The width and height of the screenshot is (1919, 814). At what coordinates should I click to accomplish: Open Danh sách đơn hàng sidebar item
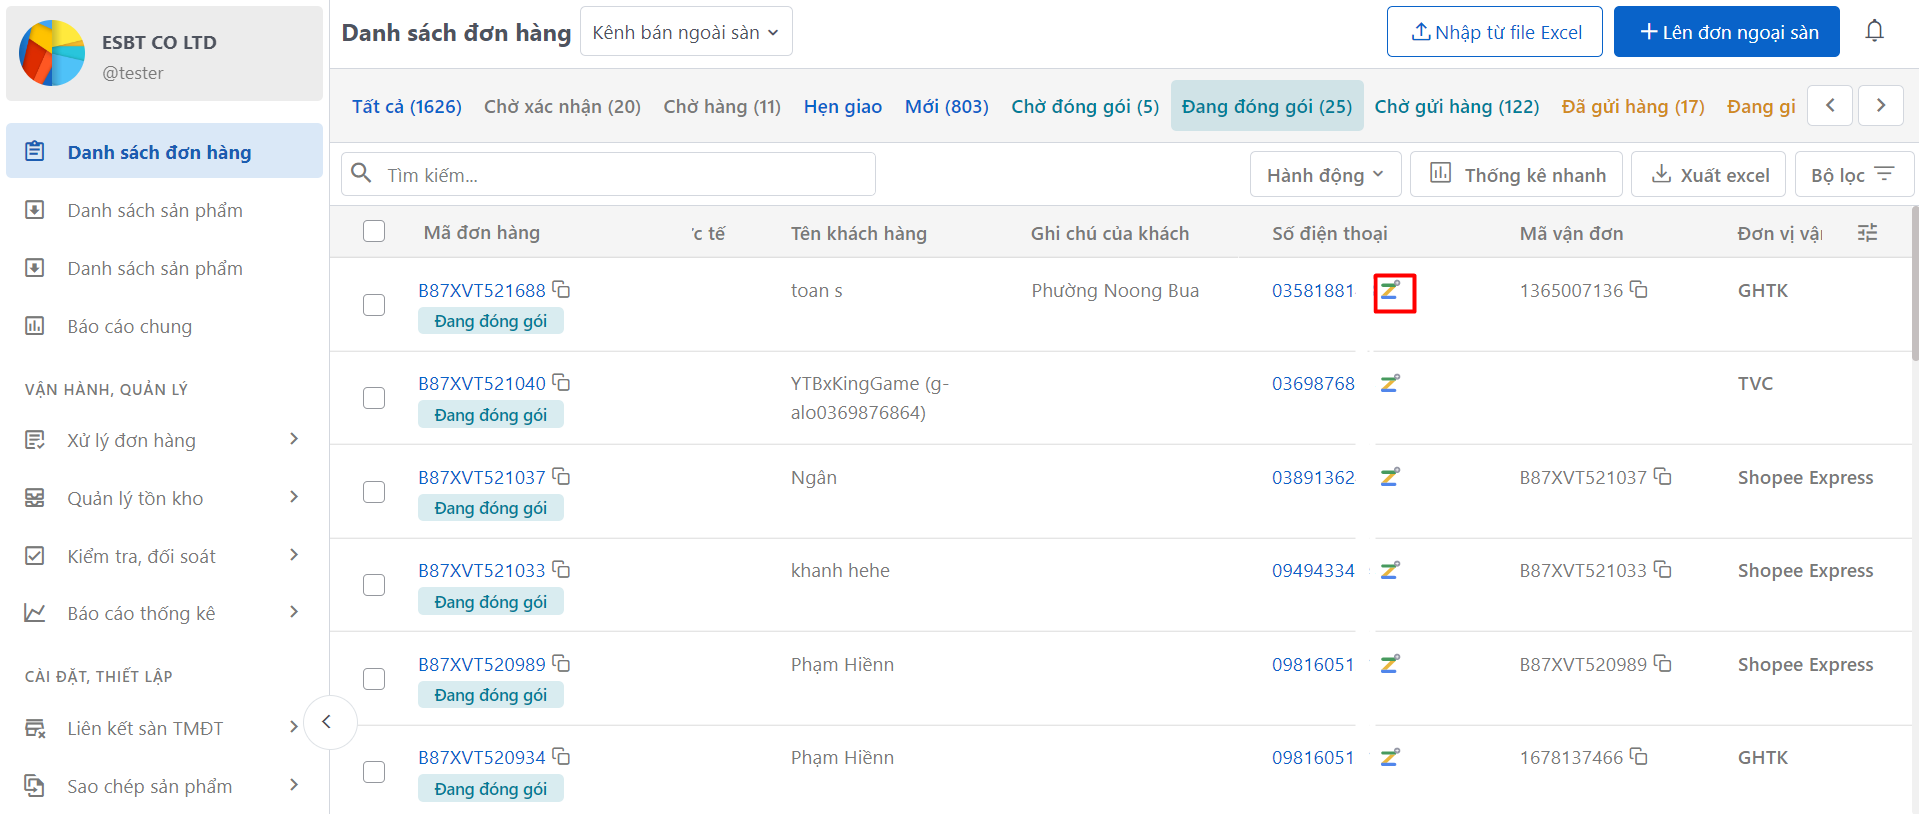164,152
